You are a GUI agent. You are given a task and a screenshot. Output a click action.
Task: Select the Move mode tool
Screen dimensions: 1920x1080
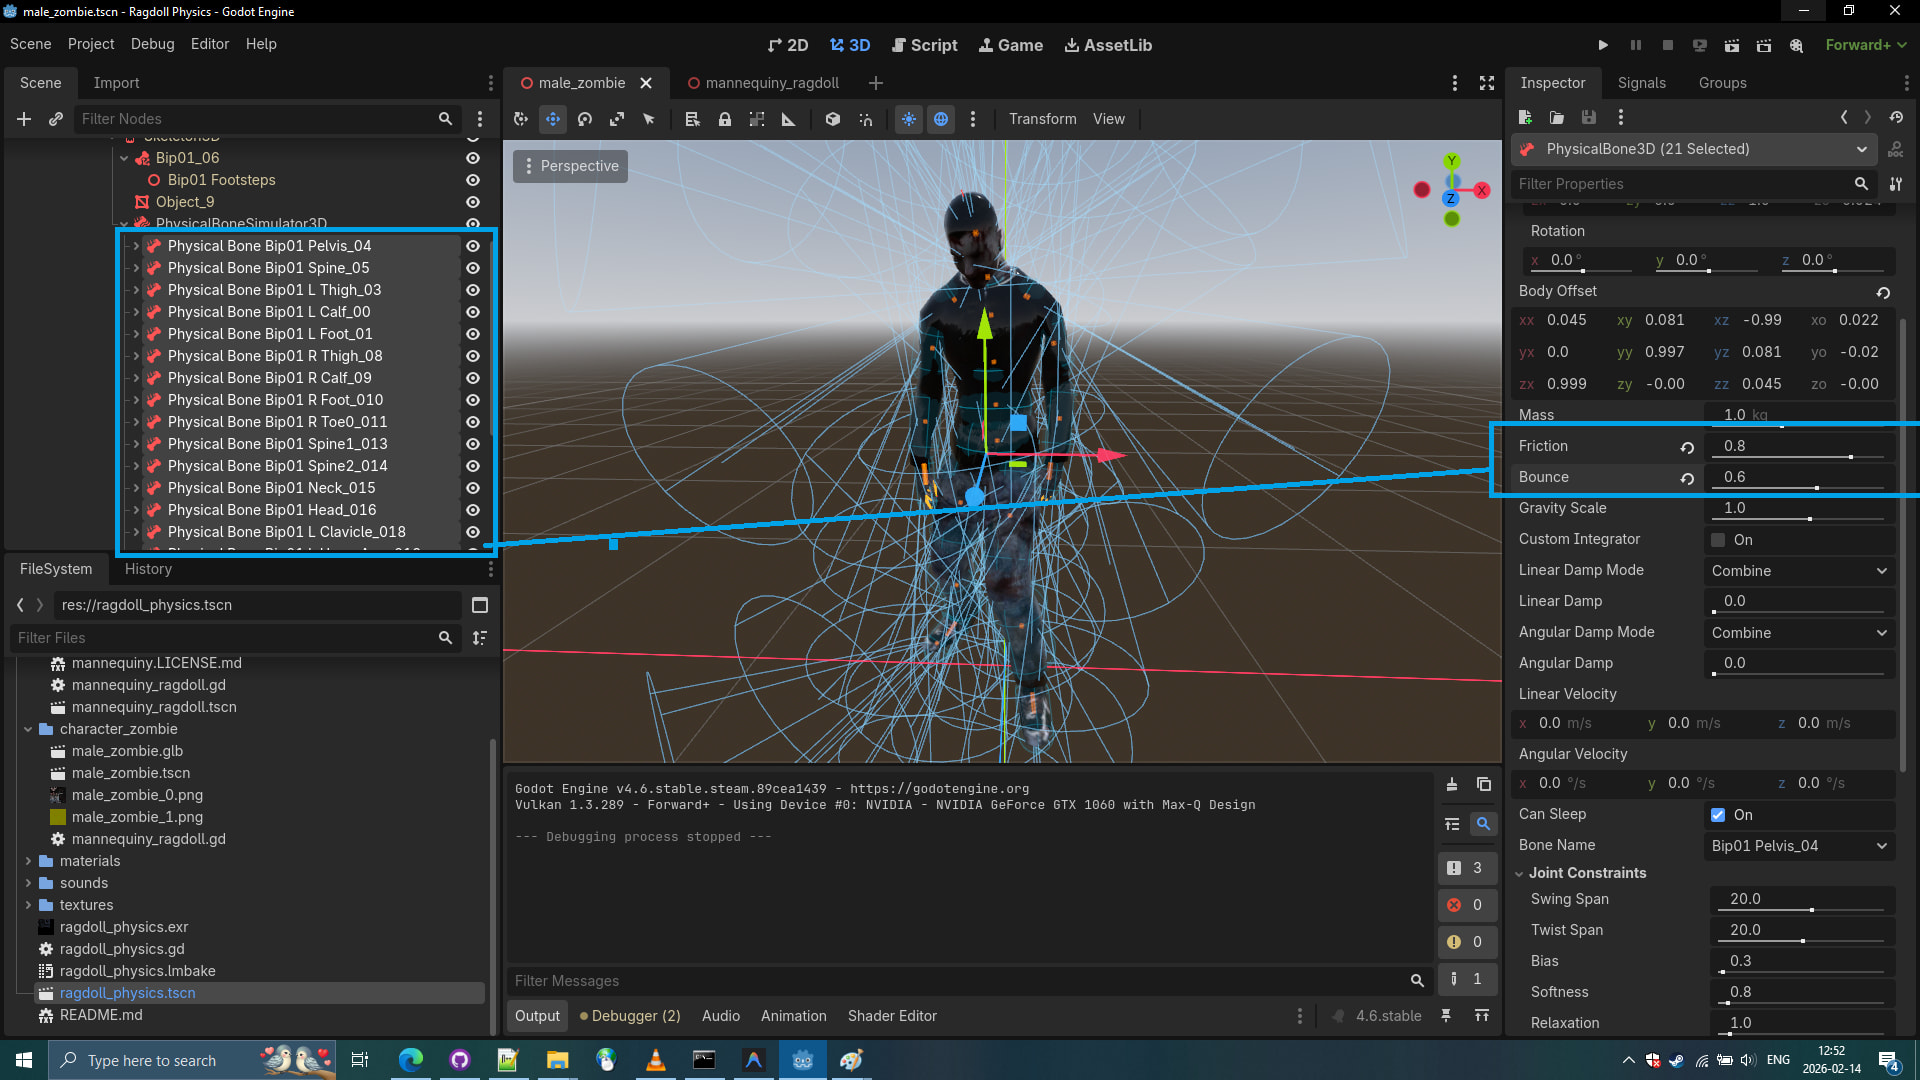tap(553, 119)
